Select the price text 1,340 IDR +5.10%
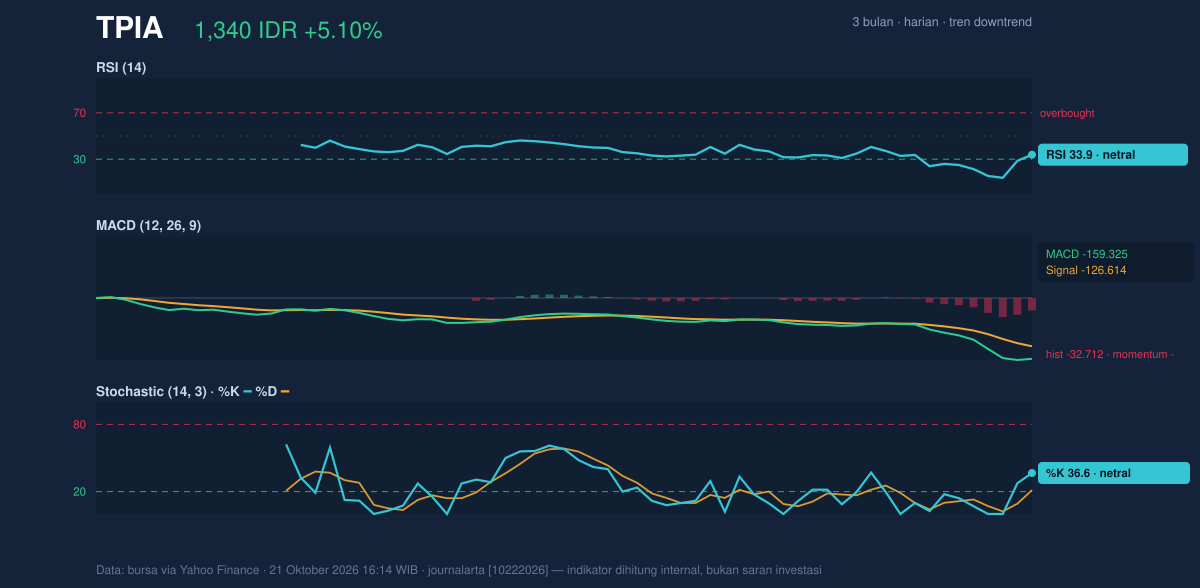Viewport: 1200px width, 588px height. pyautogui.click(x=288, y=31)
